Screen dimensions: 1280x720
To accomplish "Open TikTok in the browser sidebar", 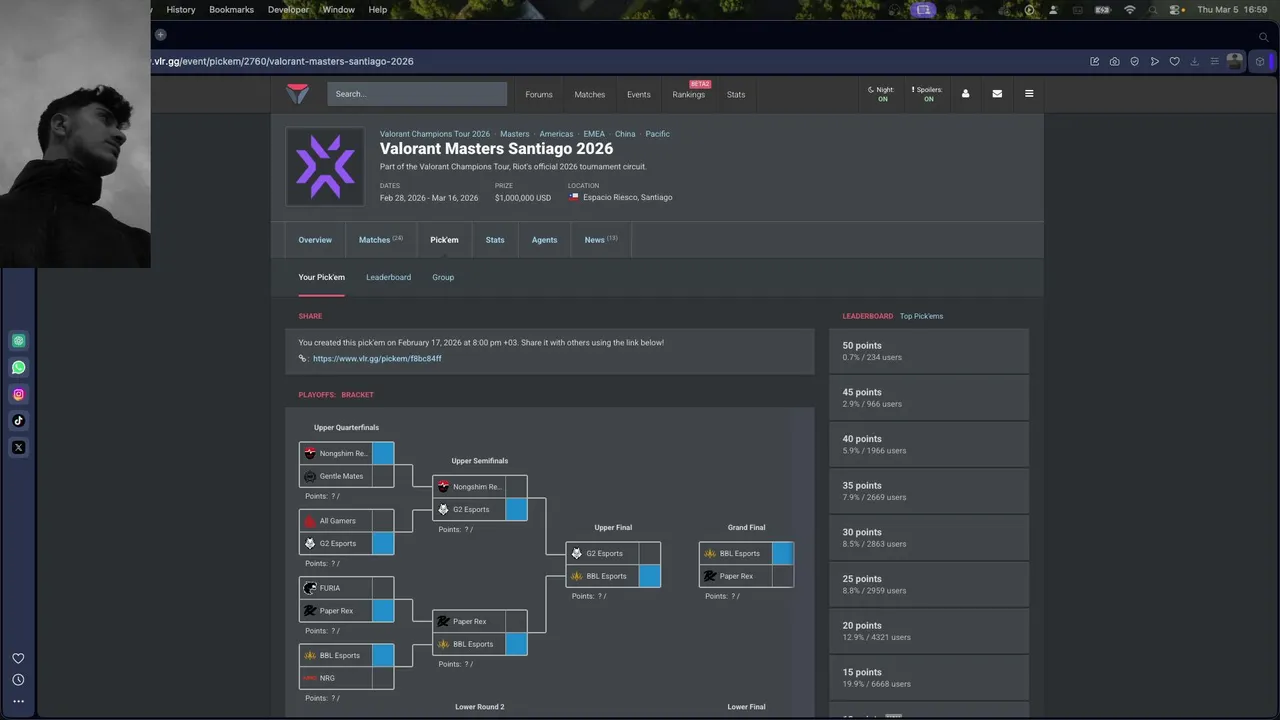I will click(18, 421).
